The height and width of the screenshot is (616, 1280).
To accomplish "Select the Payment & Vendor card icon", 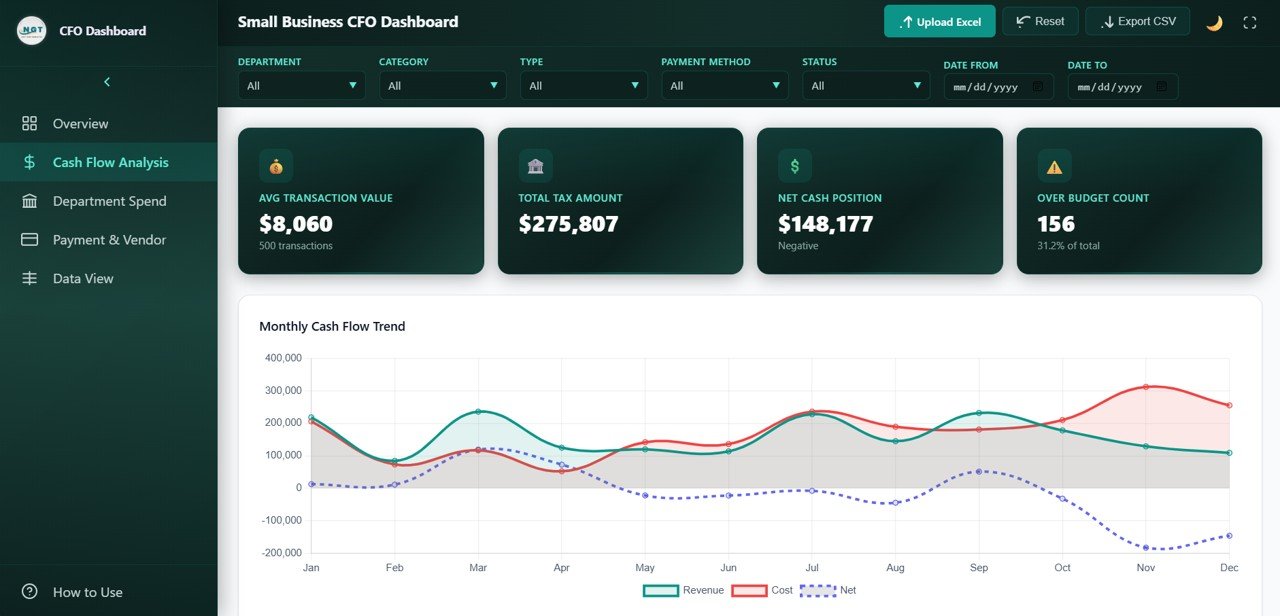I will click(x=31, y=239).
